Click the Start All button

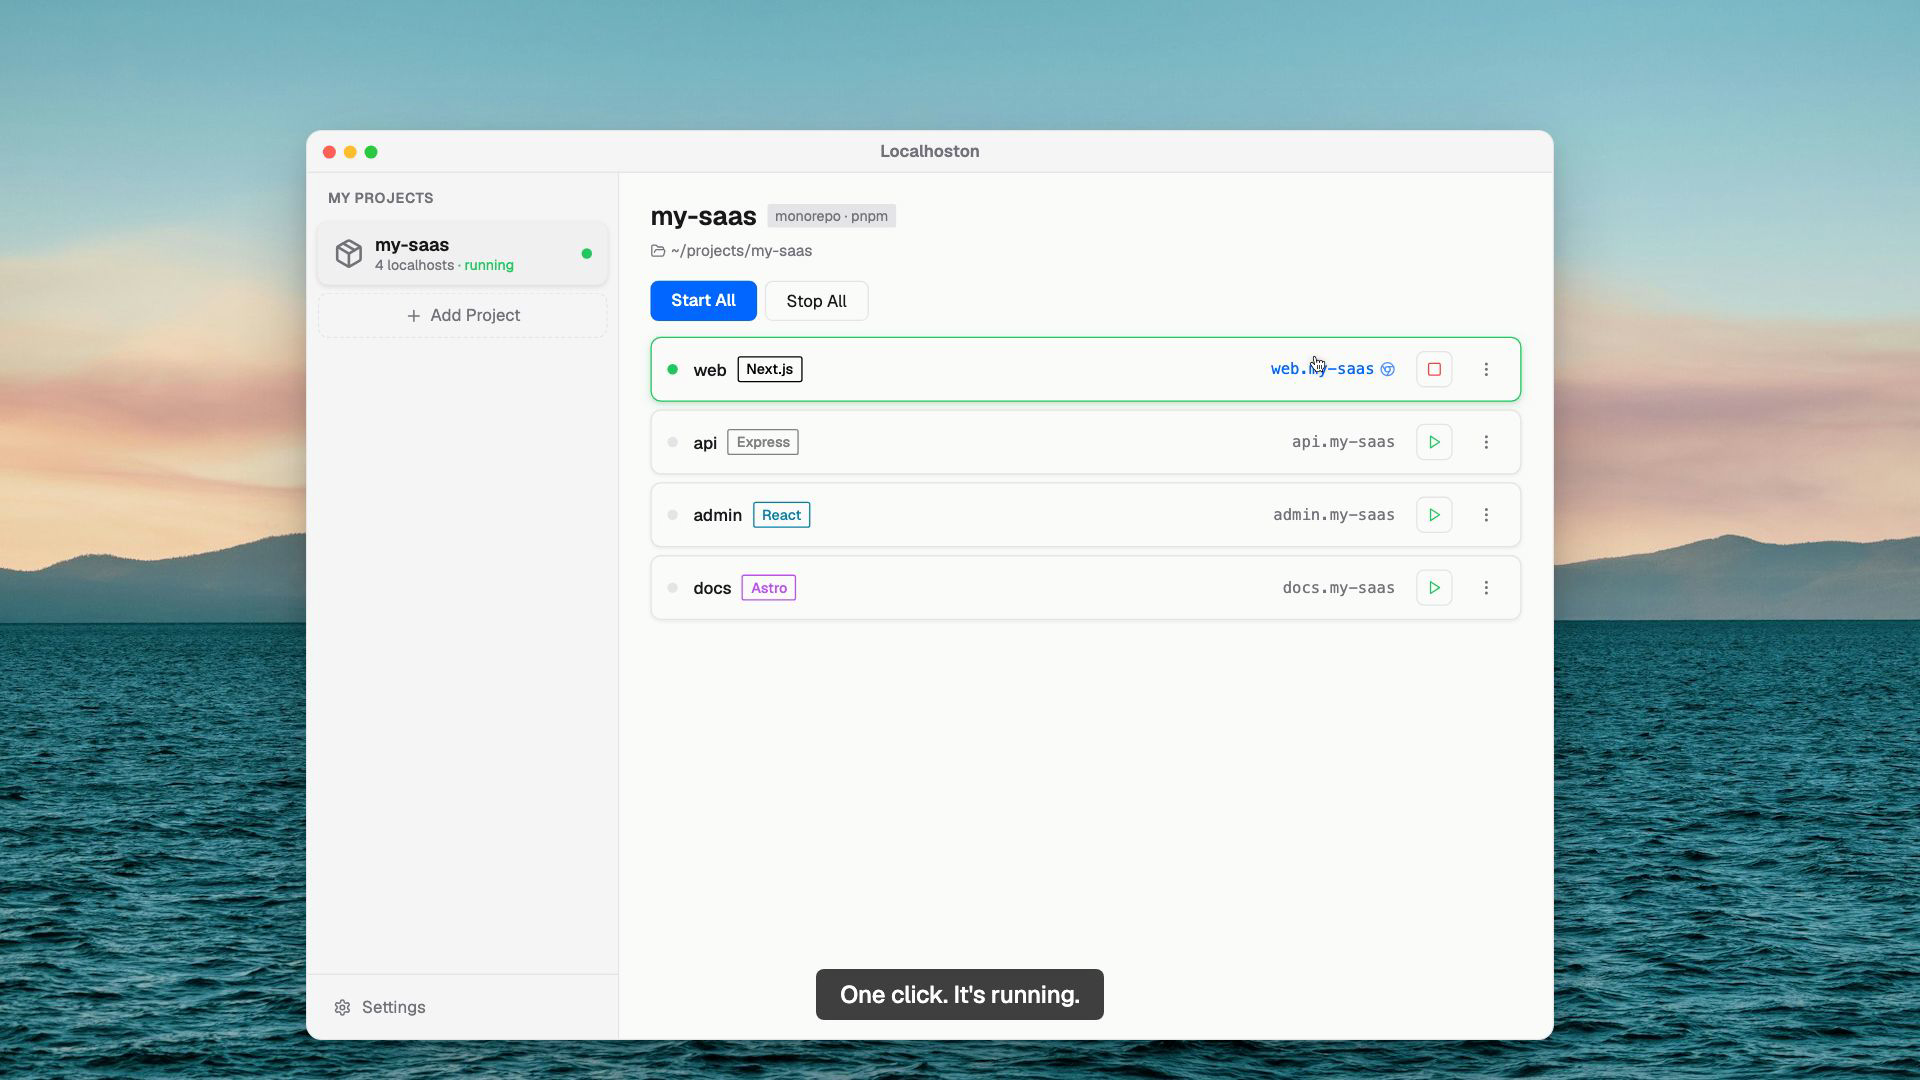pos(703,301)
